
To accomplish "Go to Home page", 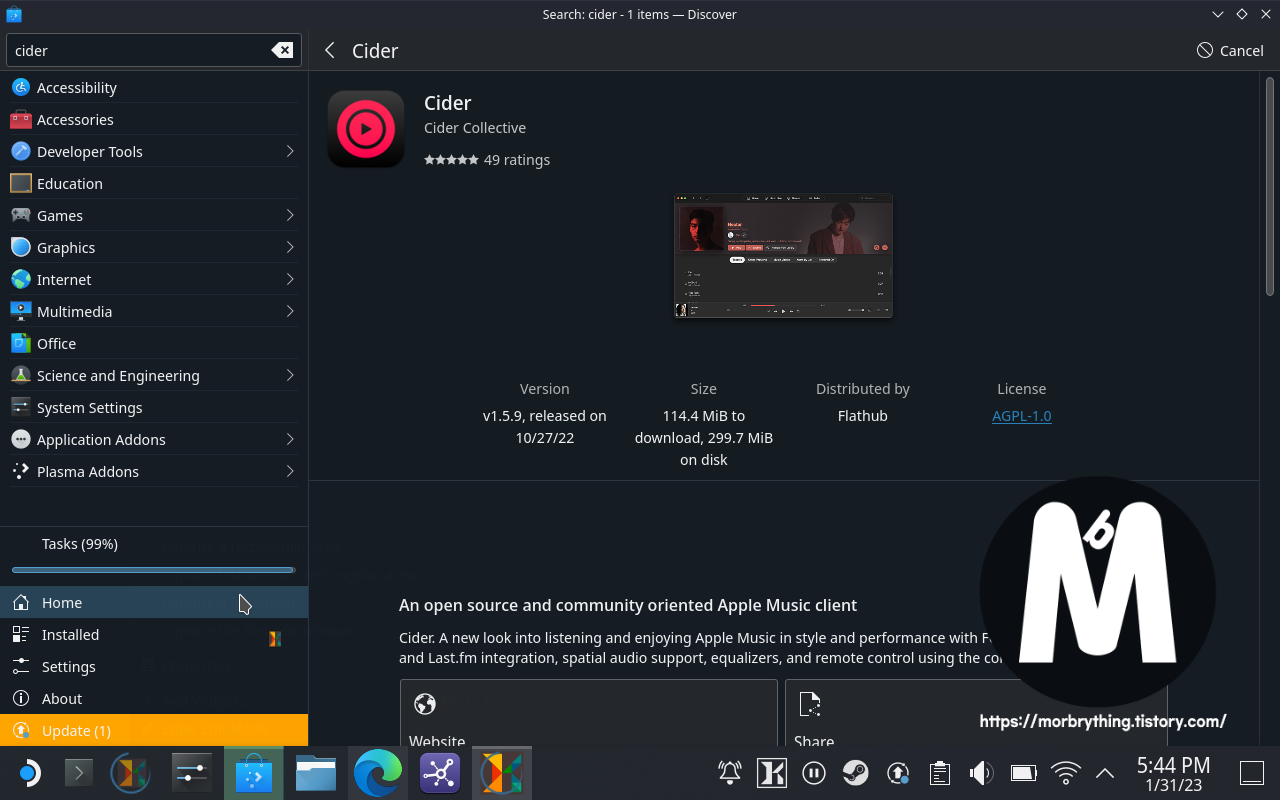I will point(154,603).
